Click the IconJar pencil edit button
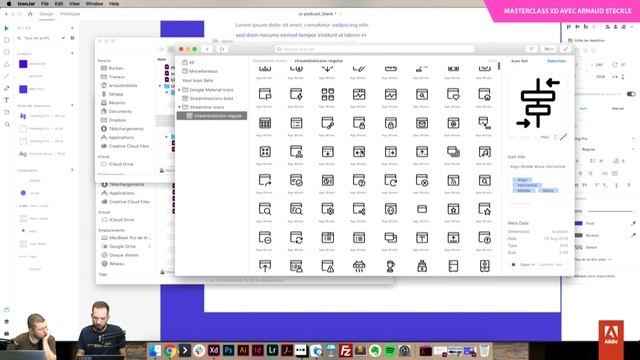 click(x=565, y=49)
